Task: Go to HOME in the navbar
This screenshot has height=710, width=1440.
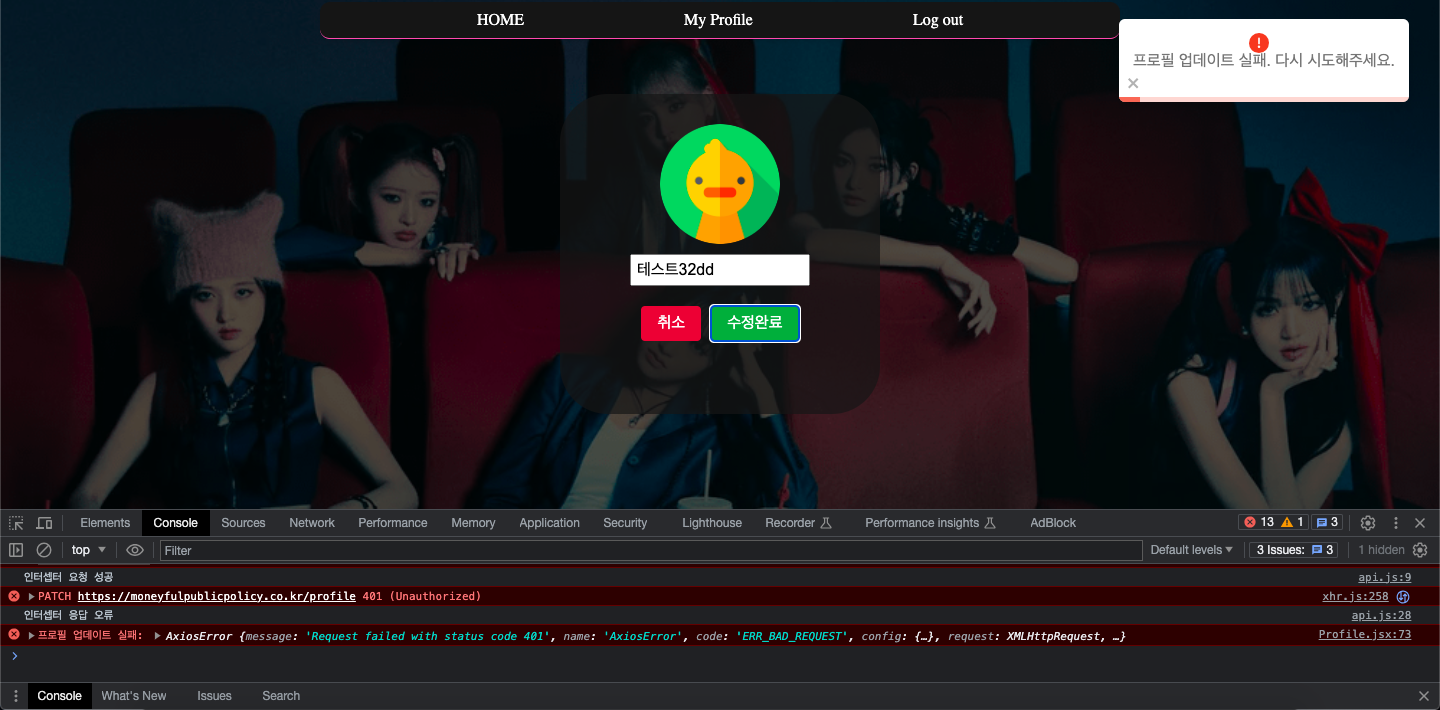Action: click(500, 20)
